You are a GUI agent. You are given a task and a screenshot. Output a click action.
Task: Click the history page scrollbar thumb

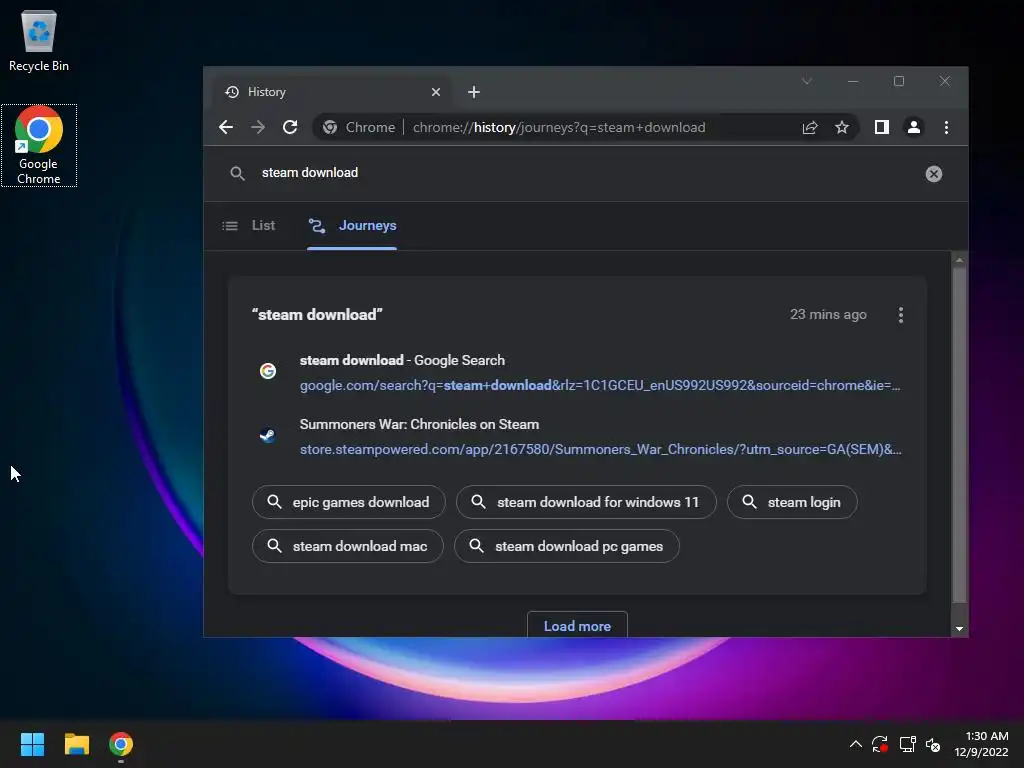point(959,434)
